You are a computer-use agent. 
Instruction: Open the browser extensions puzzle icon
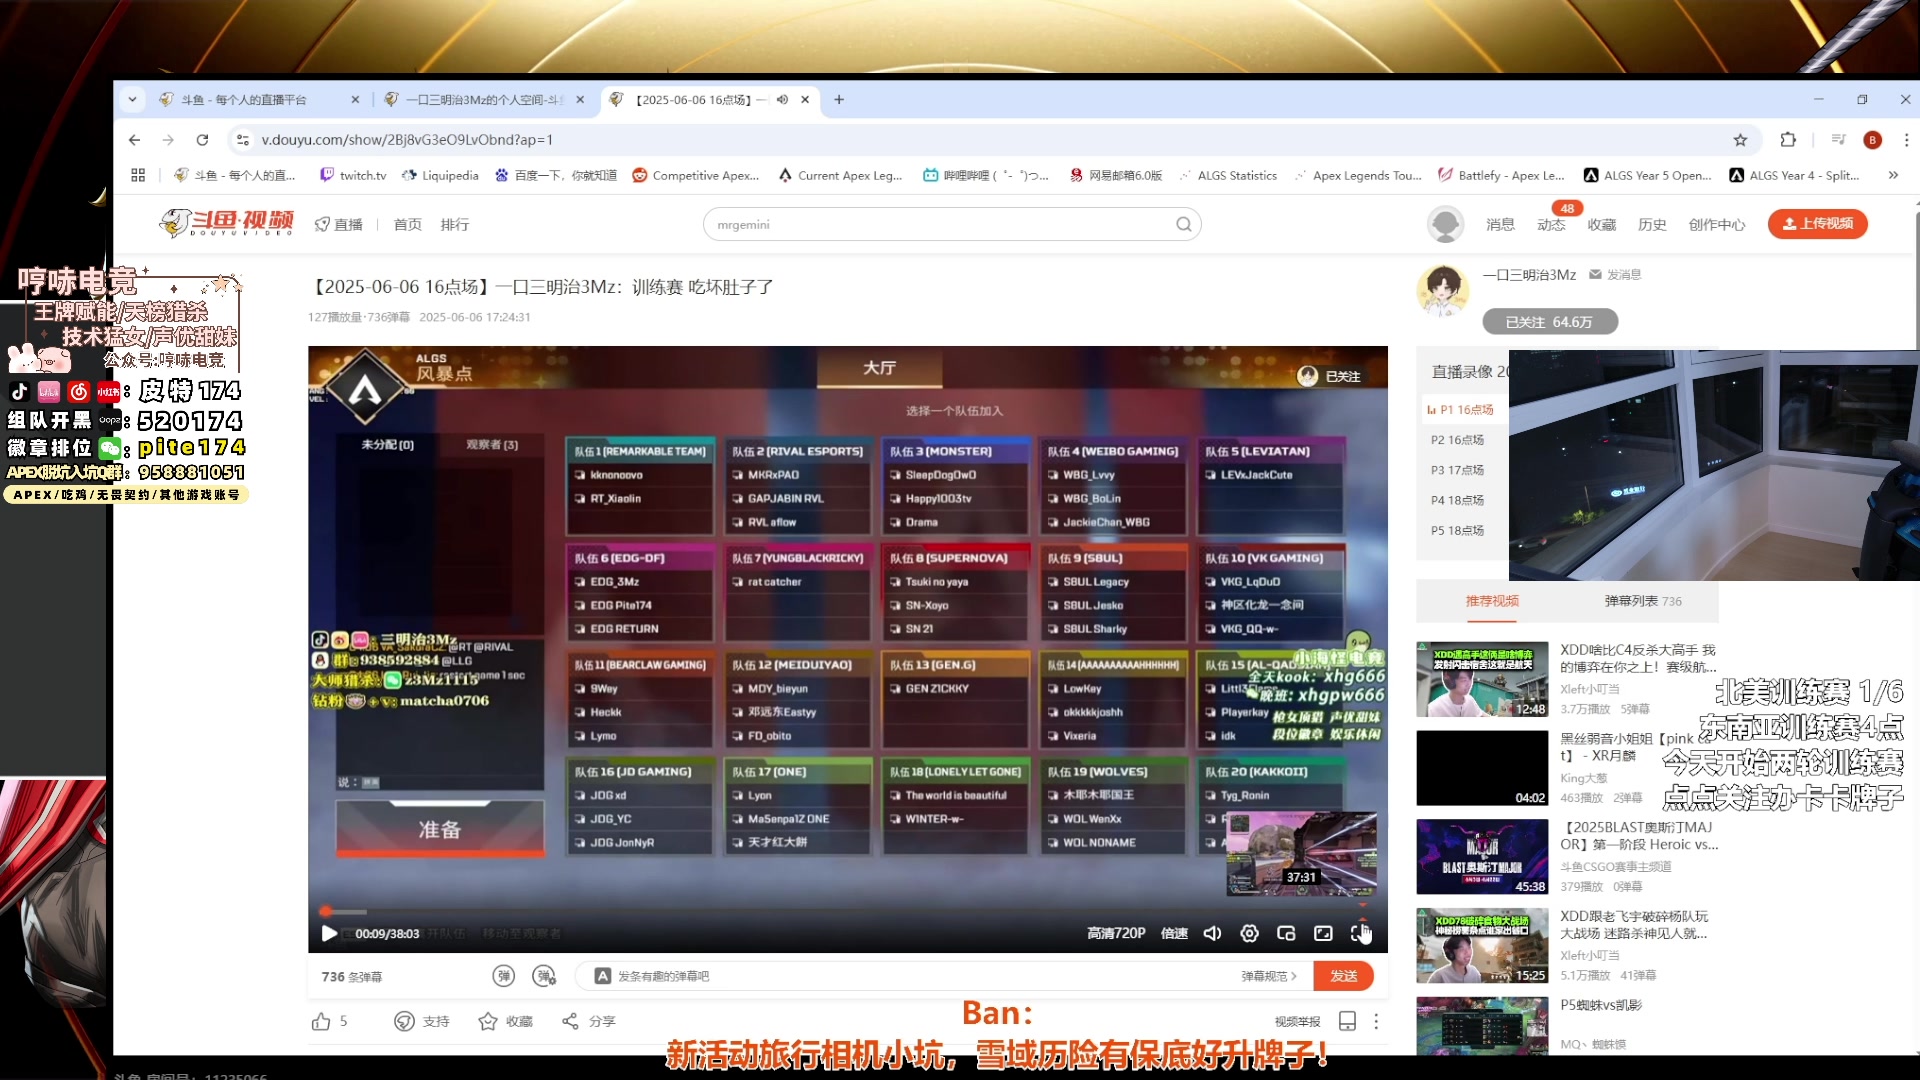coord(1788,140)
